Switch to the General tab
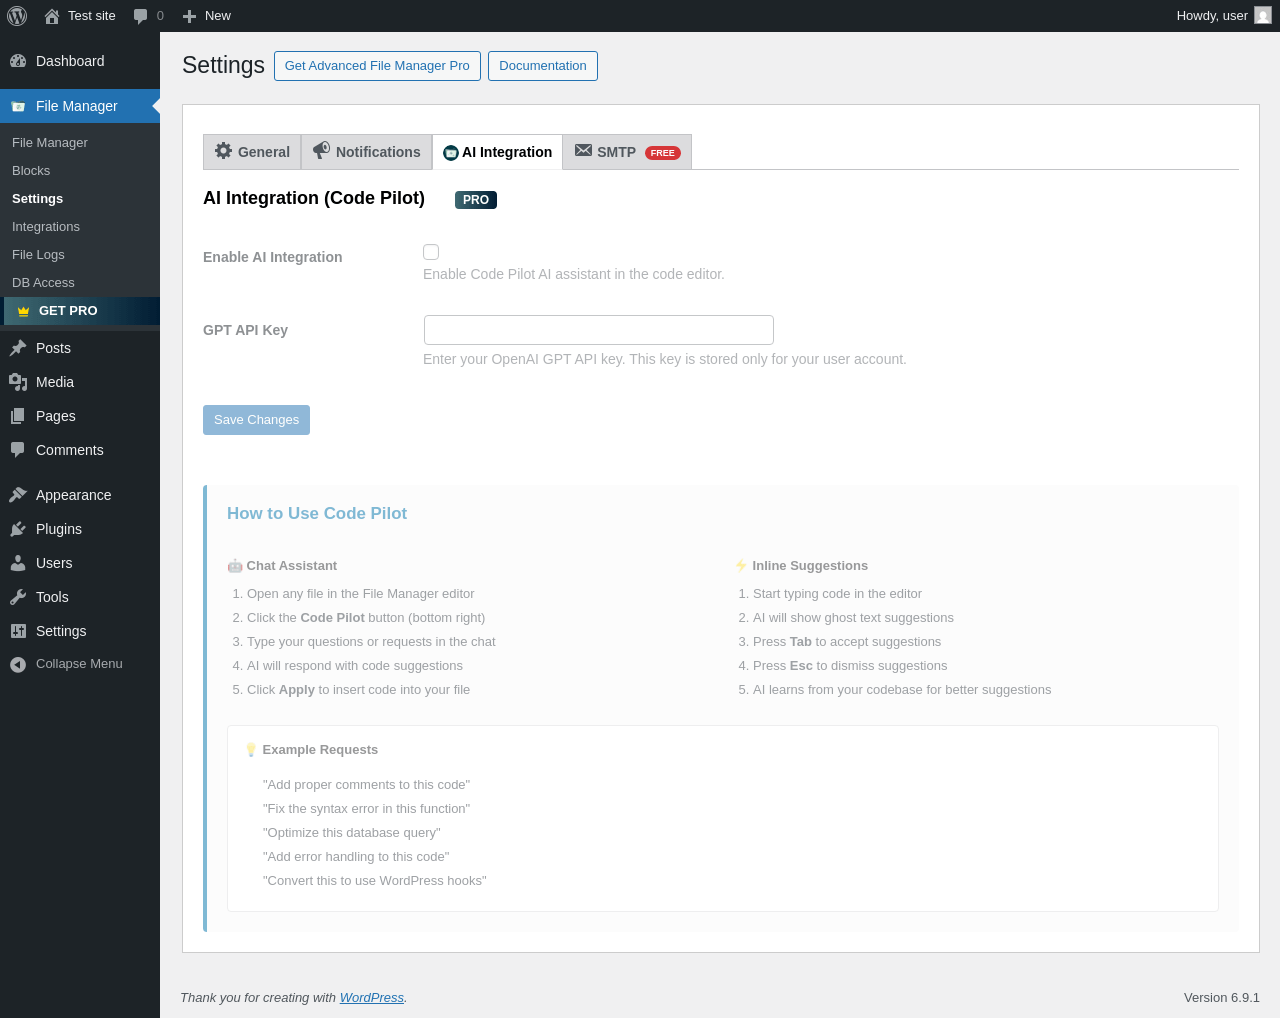1280x1018 pixels. point(252,152)
